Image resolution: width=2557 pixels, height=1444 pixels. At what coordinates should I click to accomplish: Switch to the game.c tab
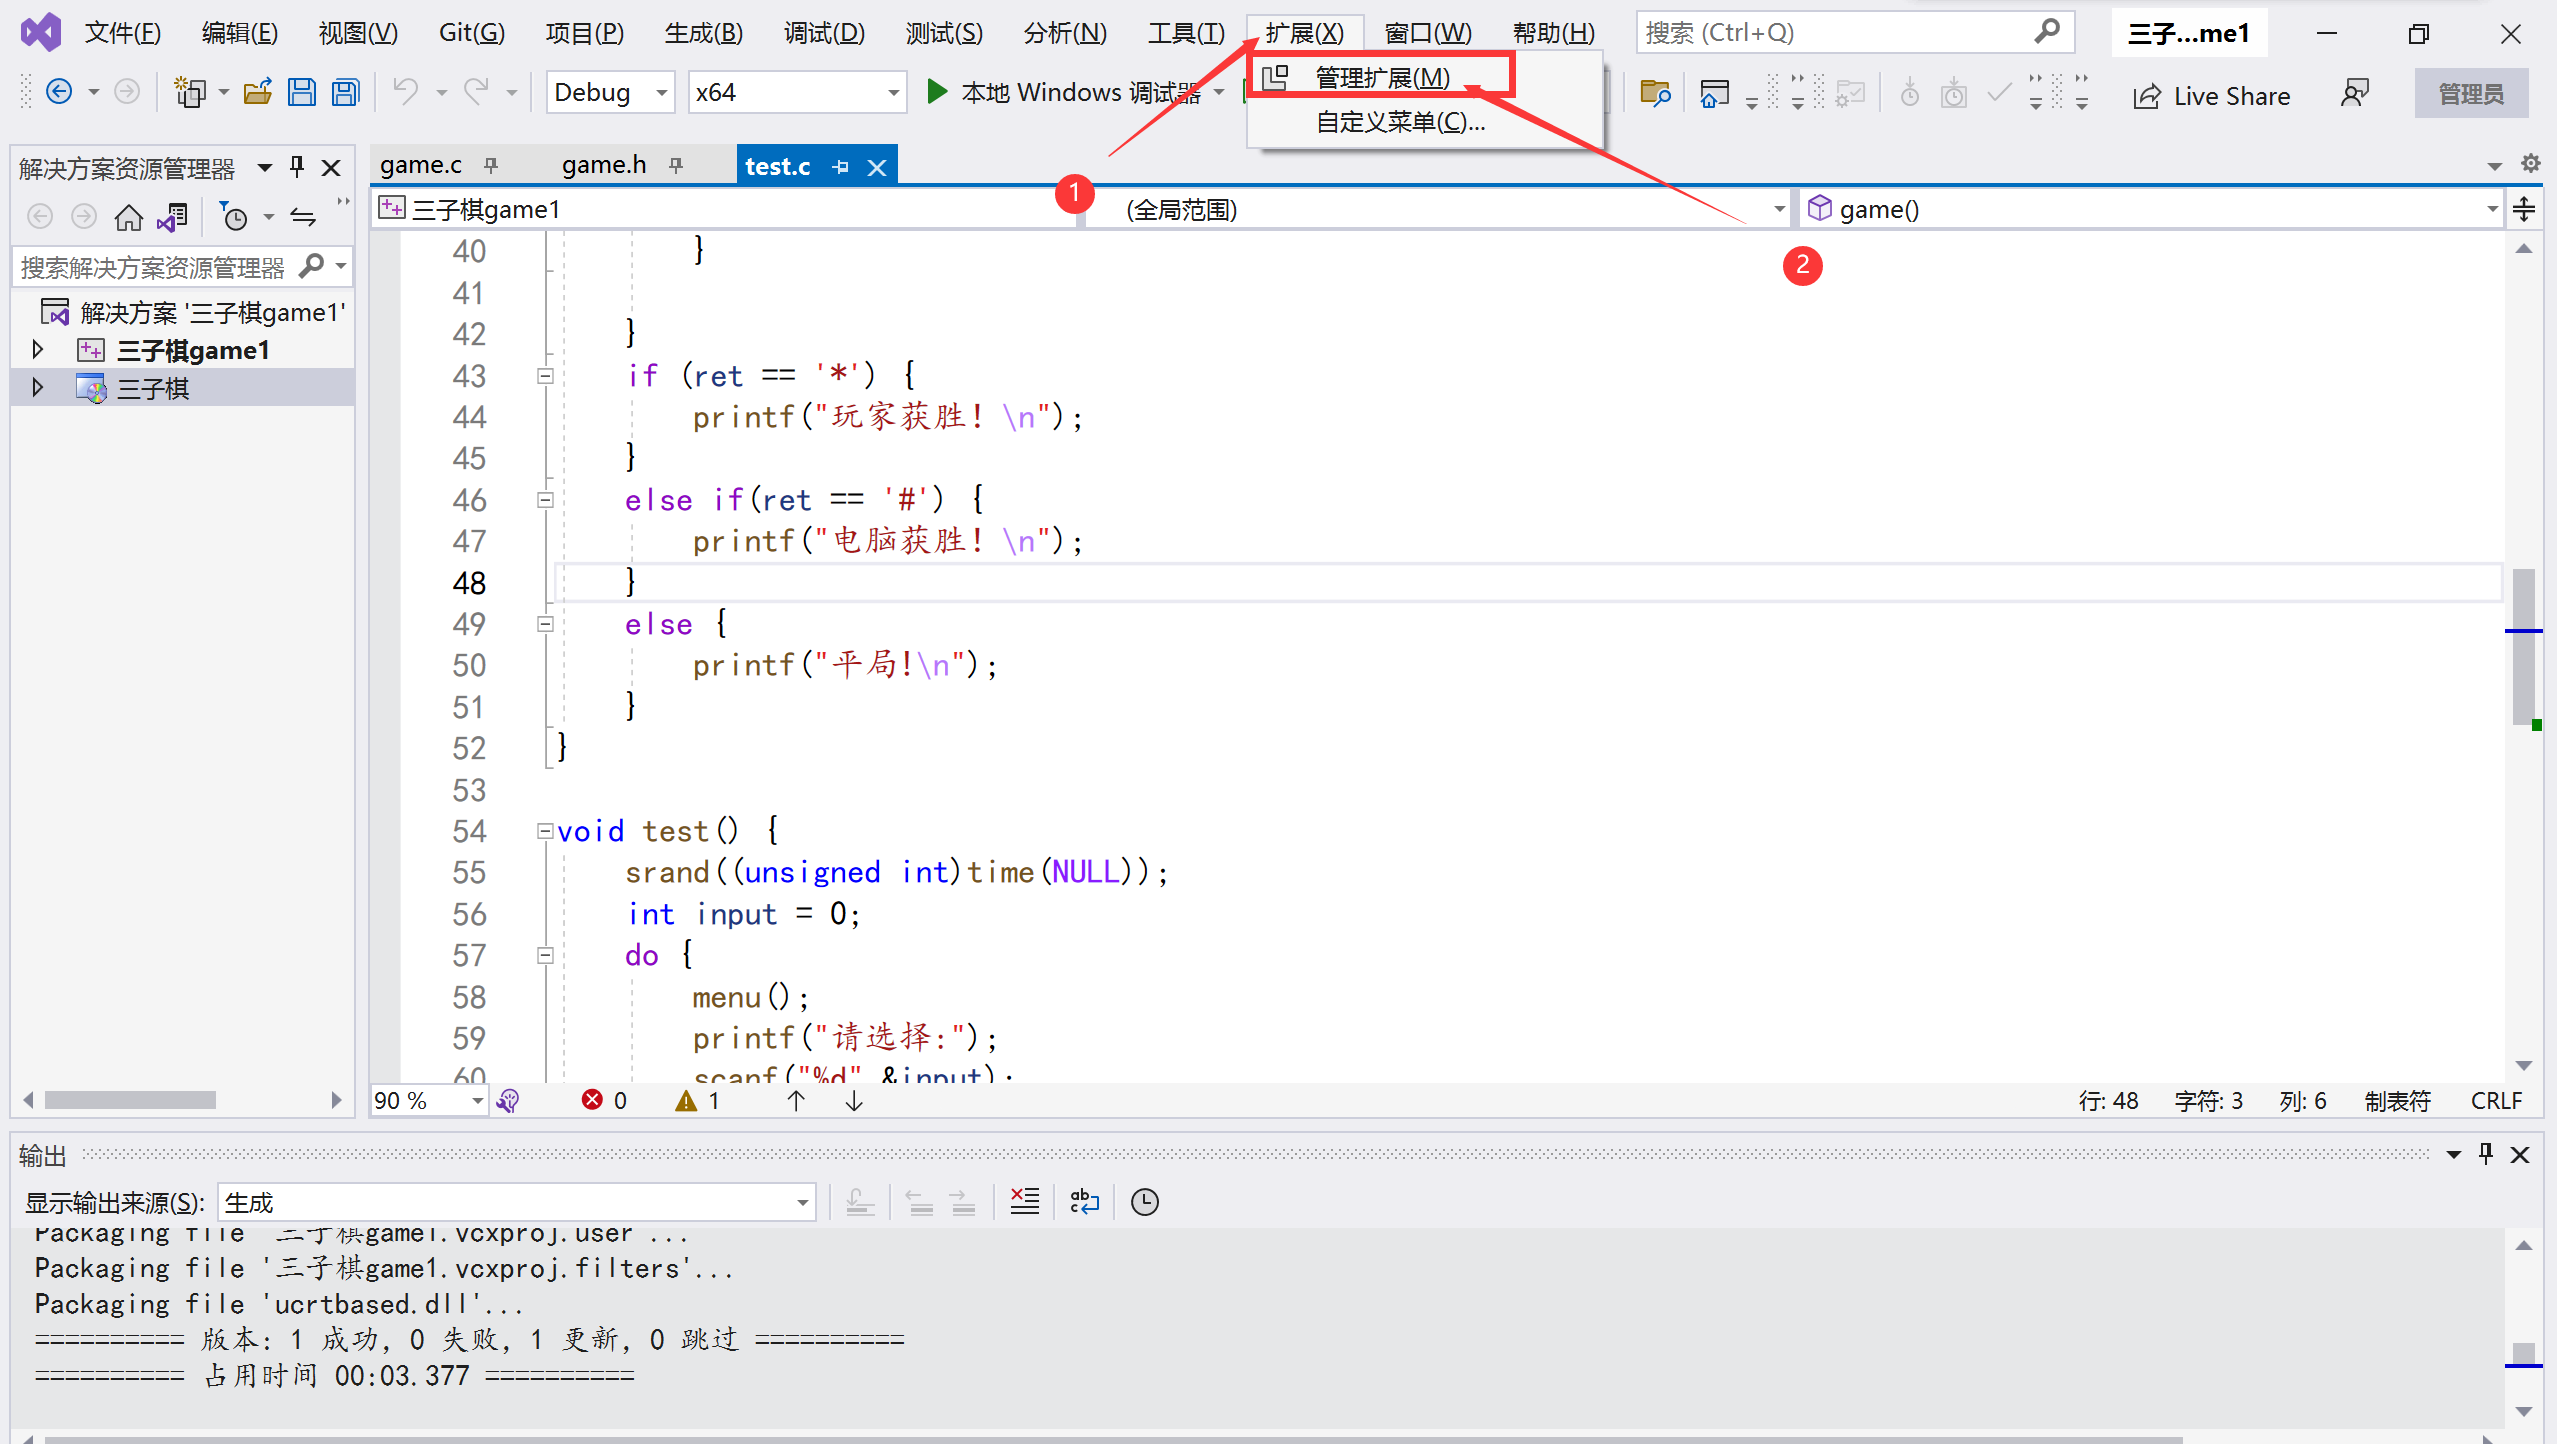pyautogui.click(x=421, y=165)
